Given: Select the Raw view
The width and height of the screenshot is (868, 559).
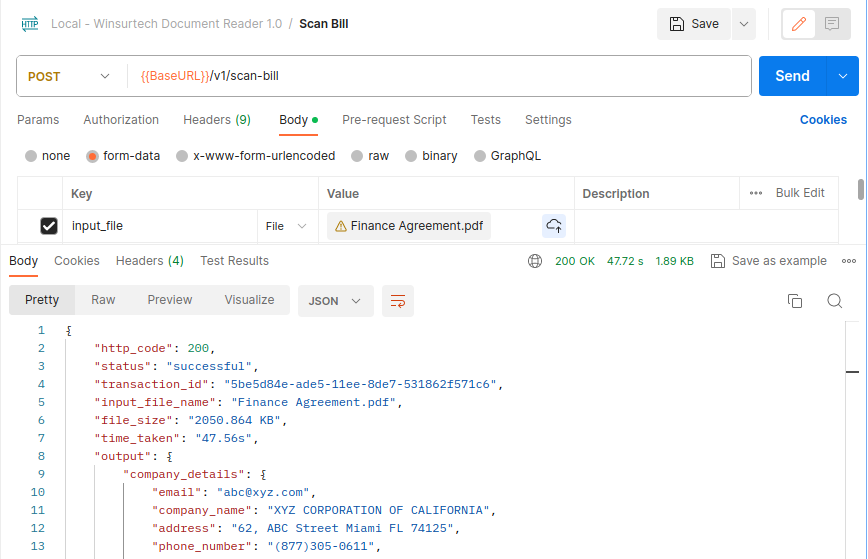Looking at the screenshot, I should (x=103, y=300).
